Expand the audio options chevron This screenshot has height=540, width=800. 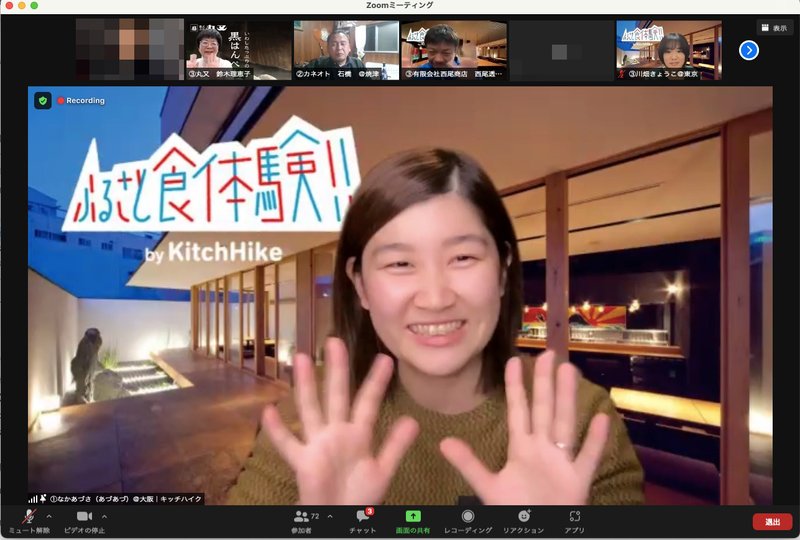49,517
